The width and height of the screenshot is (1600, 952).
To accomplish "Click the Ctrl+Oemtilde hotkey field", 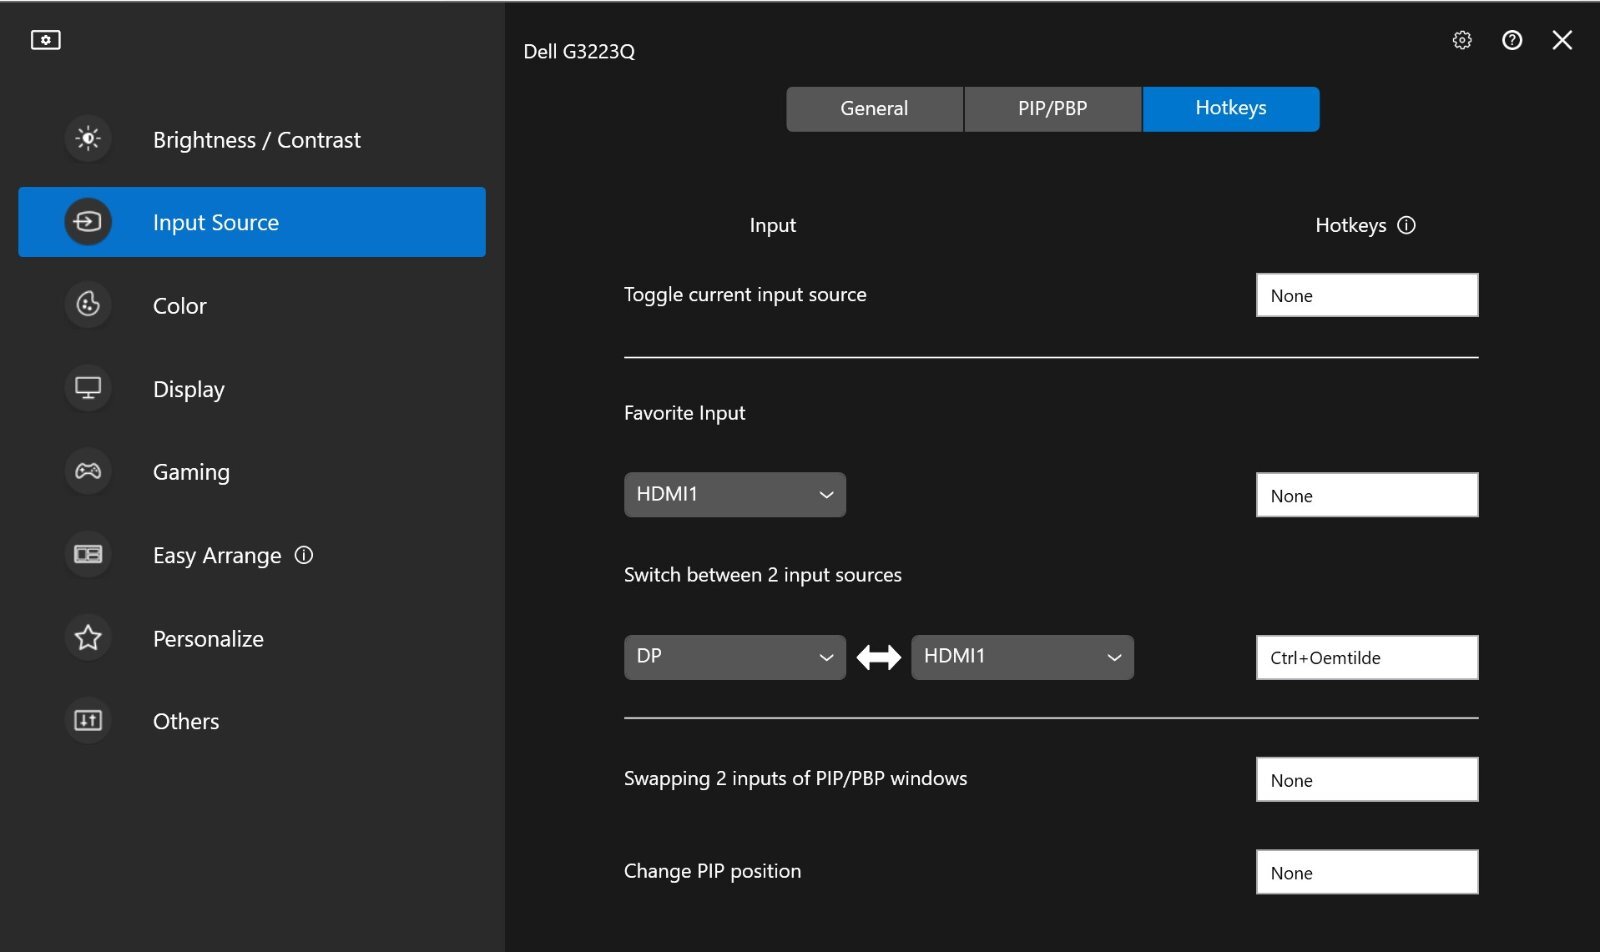I will (x=1367, y=657).
